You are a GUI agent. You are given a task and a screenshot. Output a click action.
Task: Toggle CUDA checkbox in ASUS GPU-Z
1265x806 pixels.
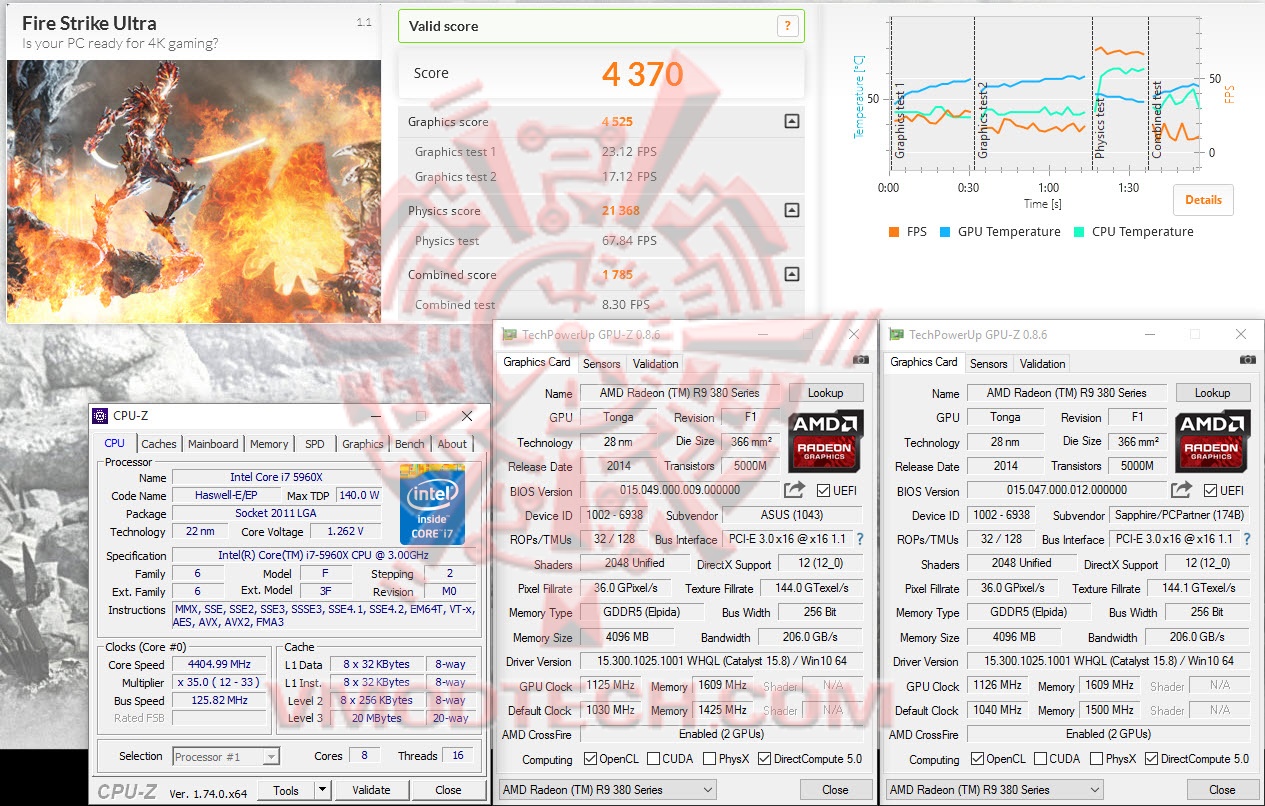[x=654, y=759]
